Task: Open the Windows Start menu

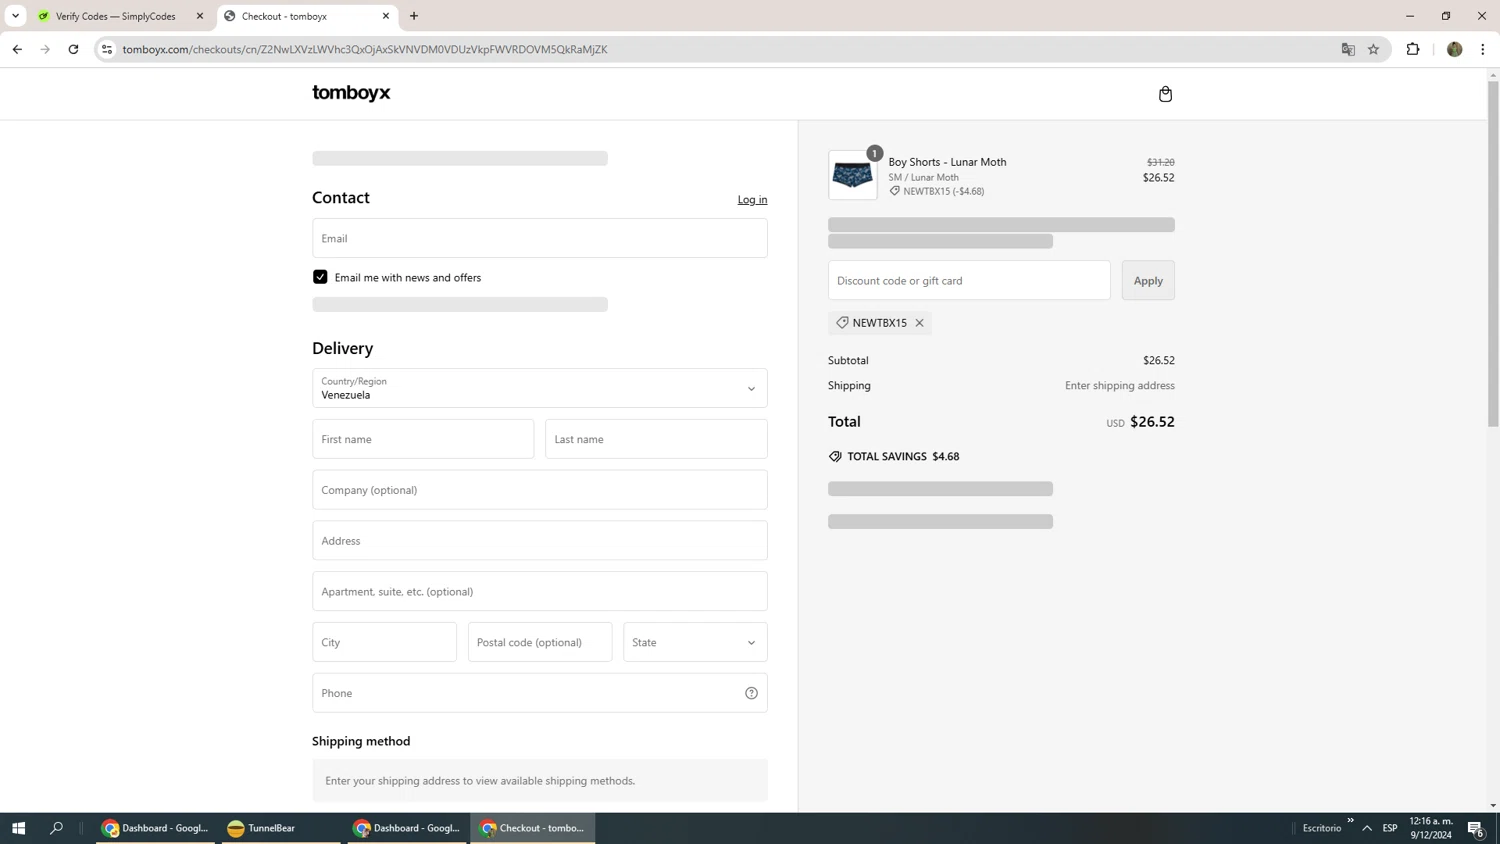Action: click(18, 828)
